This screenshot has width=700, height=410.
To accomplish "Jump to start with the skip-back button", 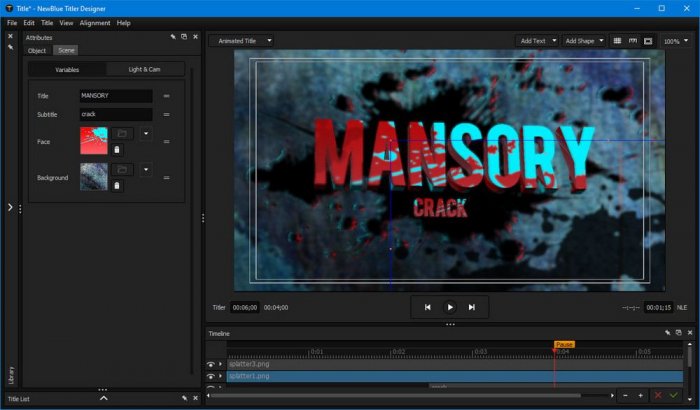I will pos(428,307).
